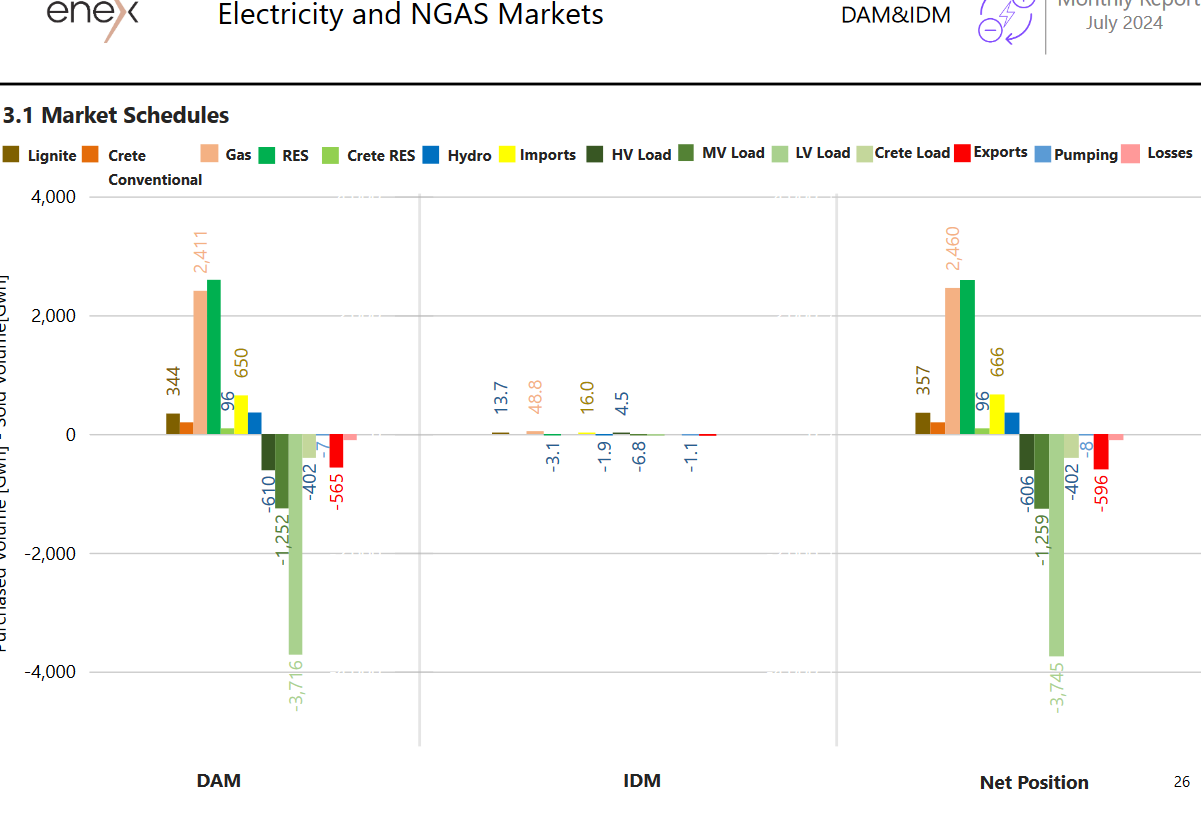Select the IDM category axis label
Screen dimensions: 1201x827
[x=641, y=781]
